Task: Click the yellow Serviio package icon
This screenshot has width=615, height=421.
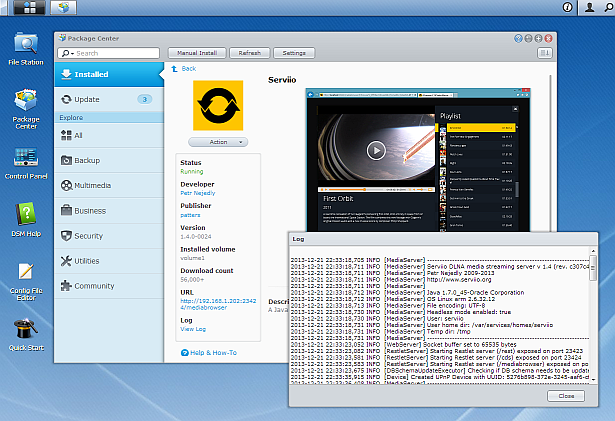Action: point(218,106)
